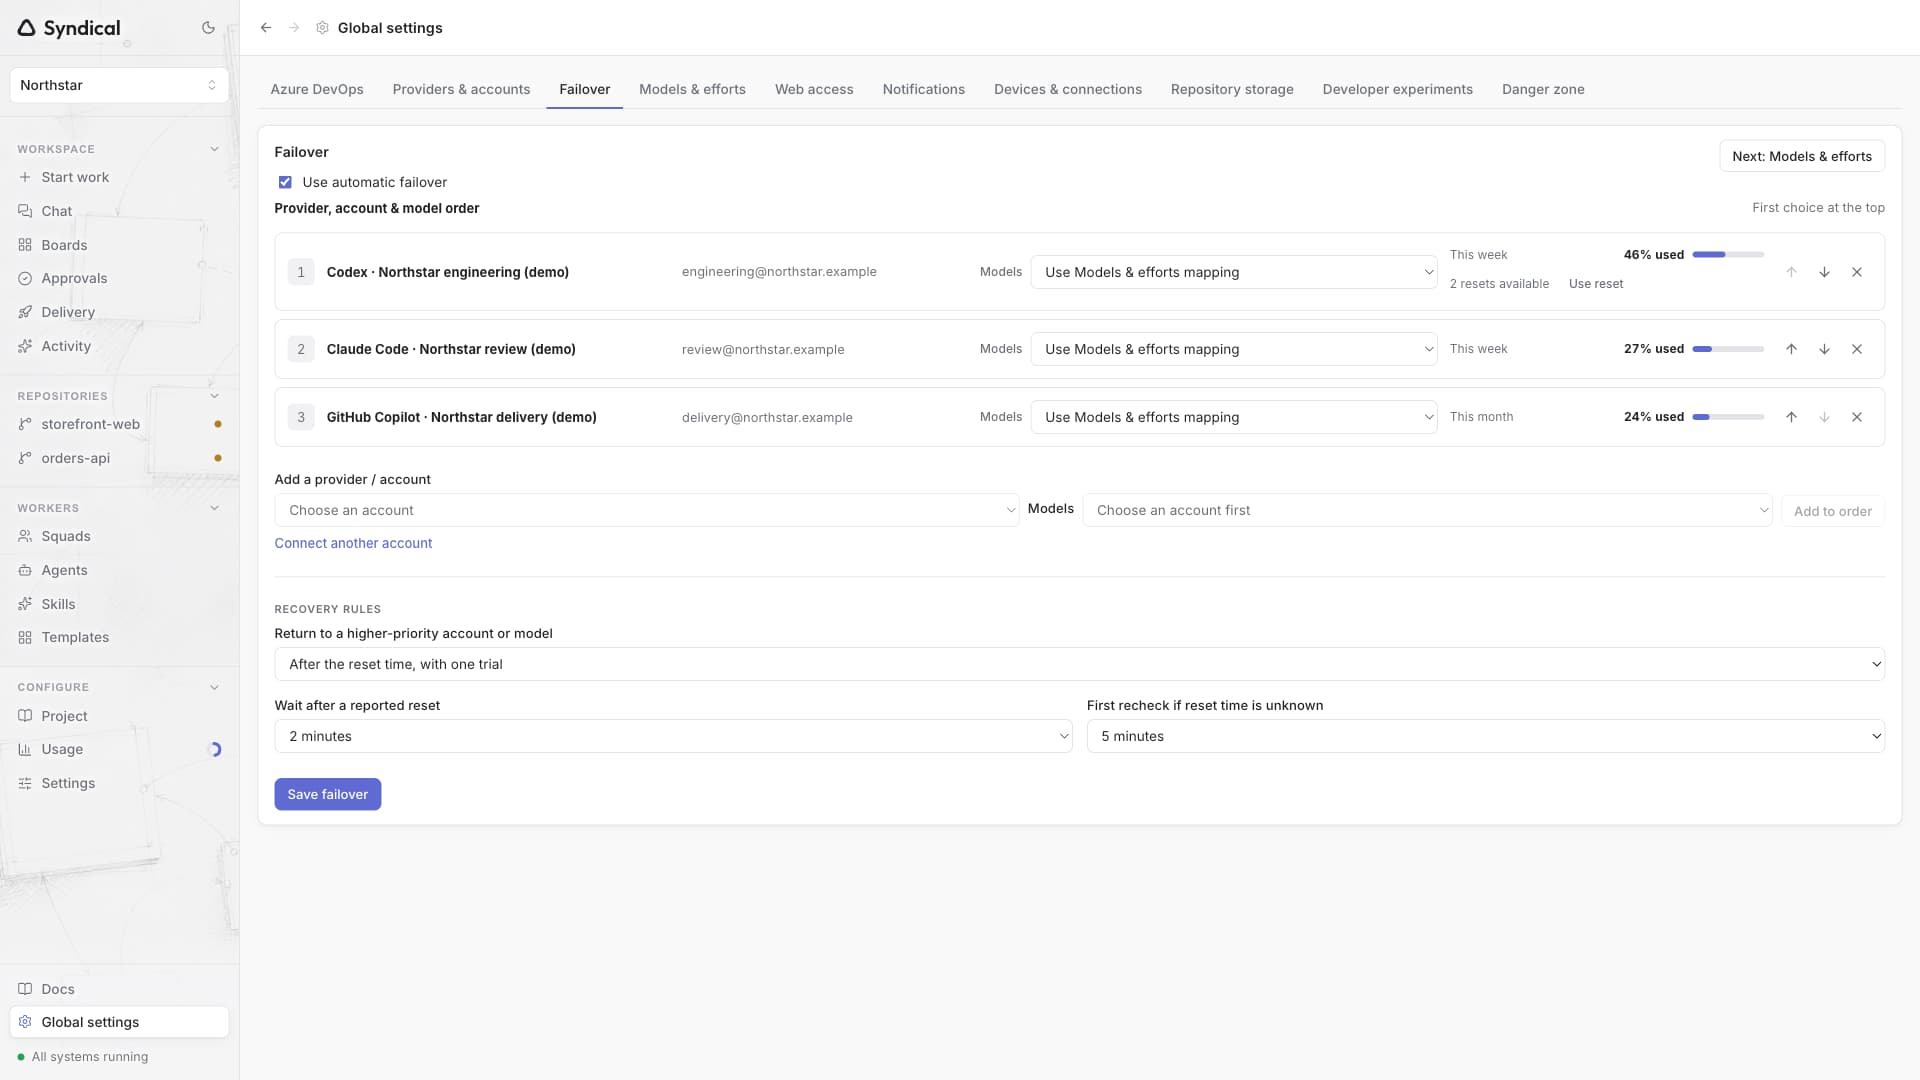Click Connect another account link
Image resolution: width=1920 pixels, height=1080 pixels.
click(353, 543)
